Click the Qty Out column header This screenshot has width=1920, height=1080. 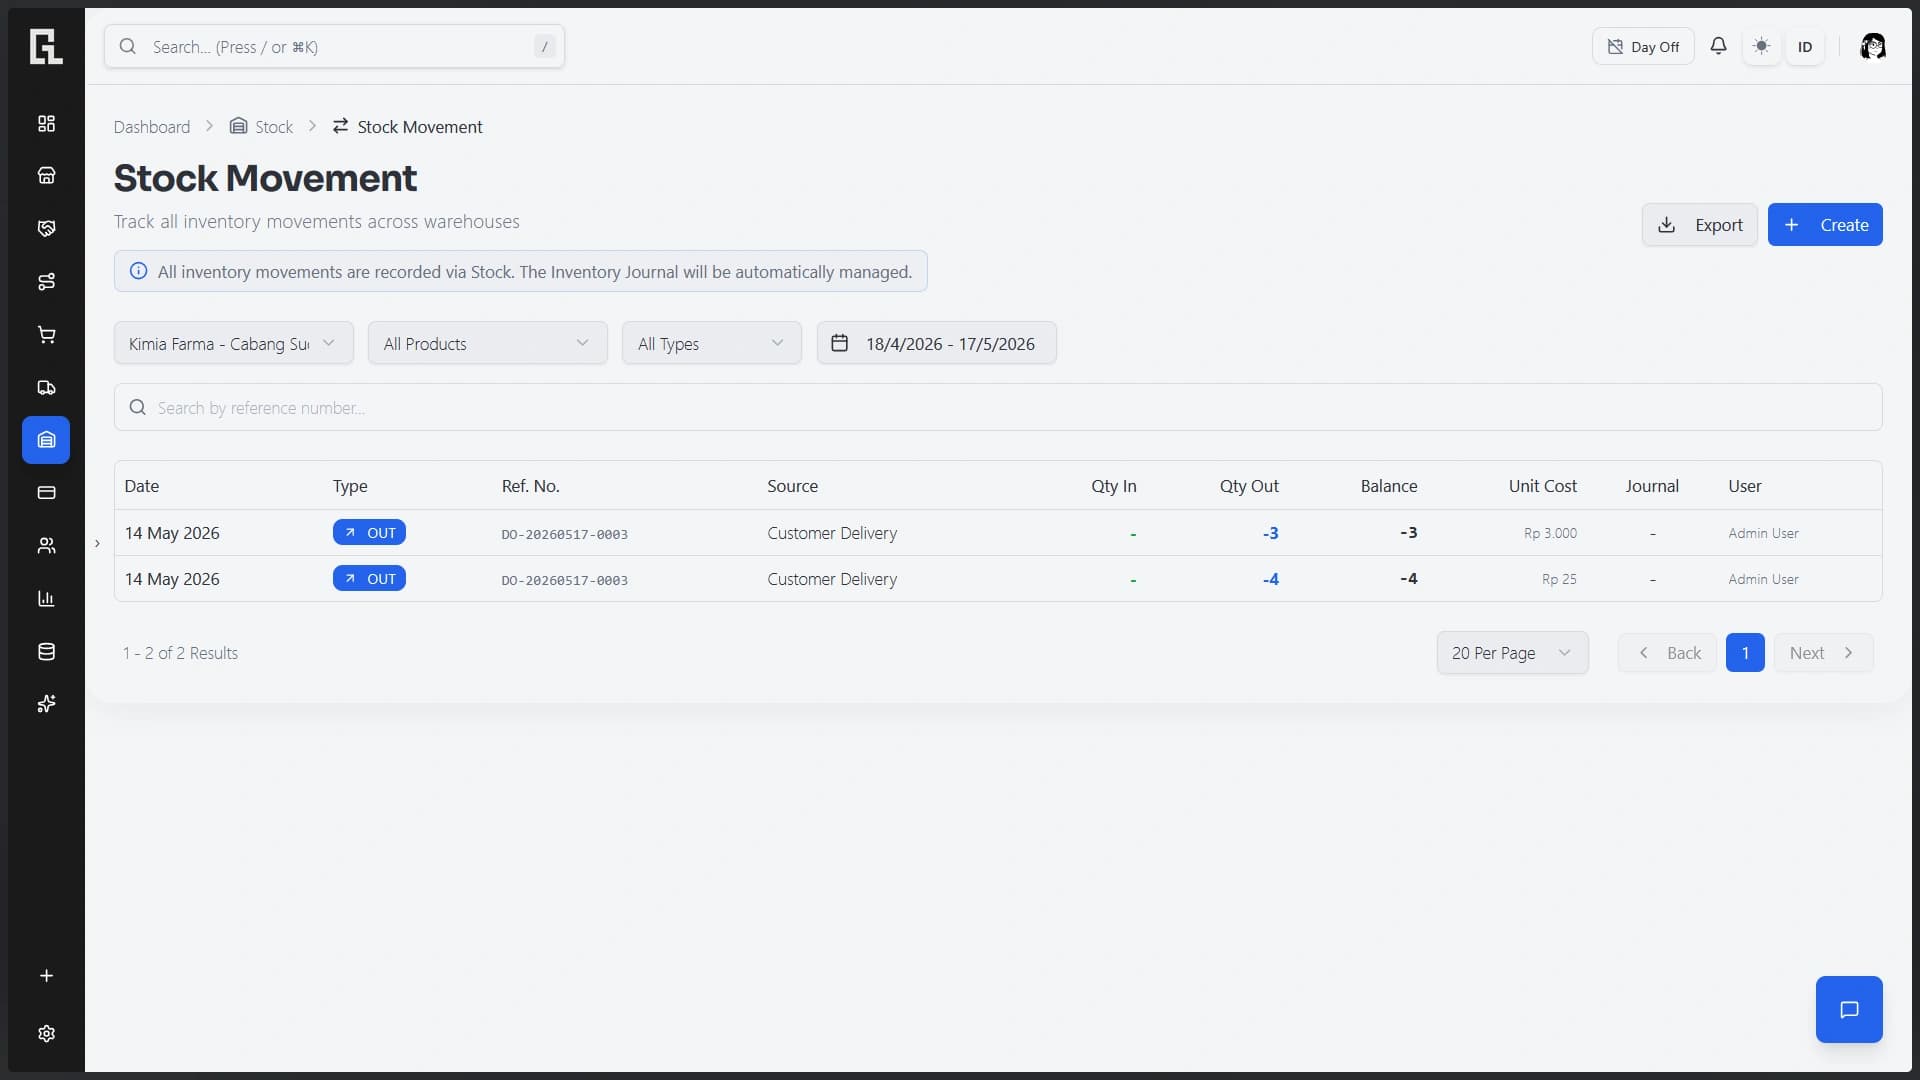coord(1248,486)
